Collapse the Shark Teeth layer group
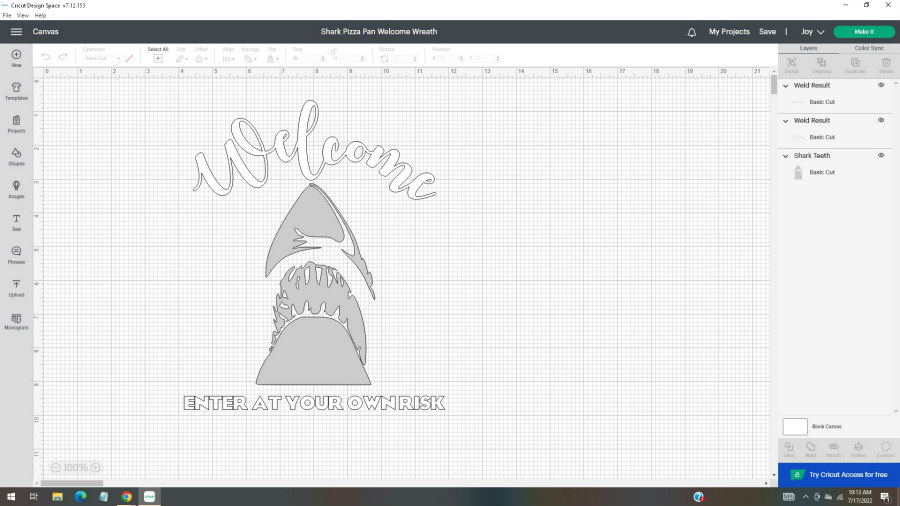This screenshot has height=506, width=900. (x=786, y=156)
